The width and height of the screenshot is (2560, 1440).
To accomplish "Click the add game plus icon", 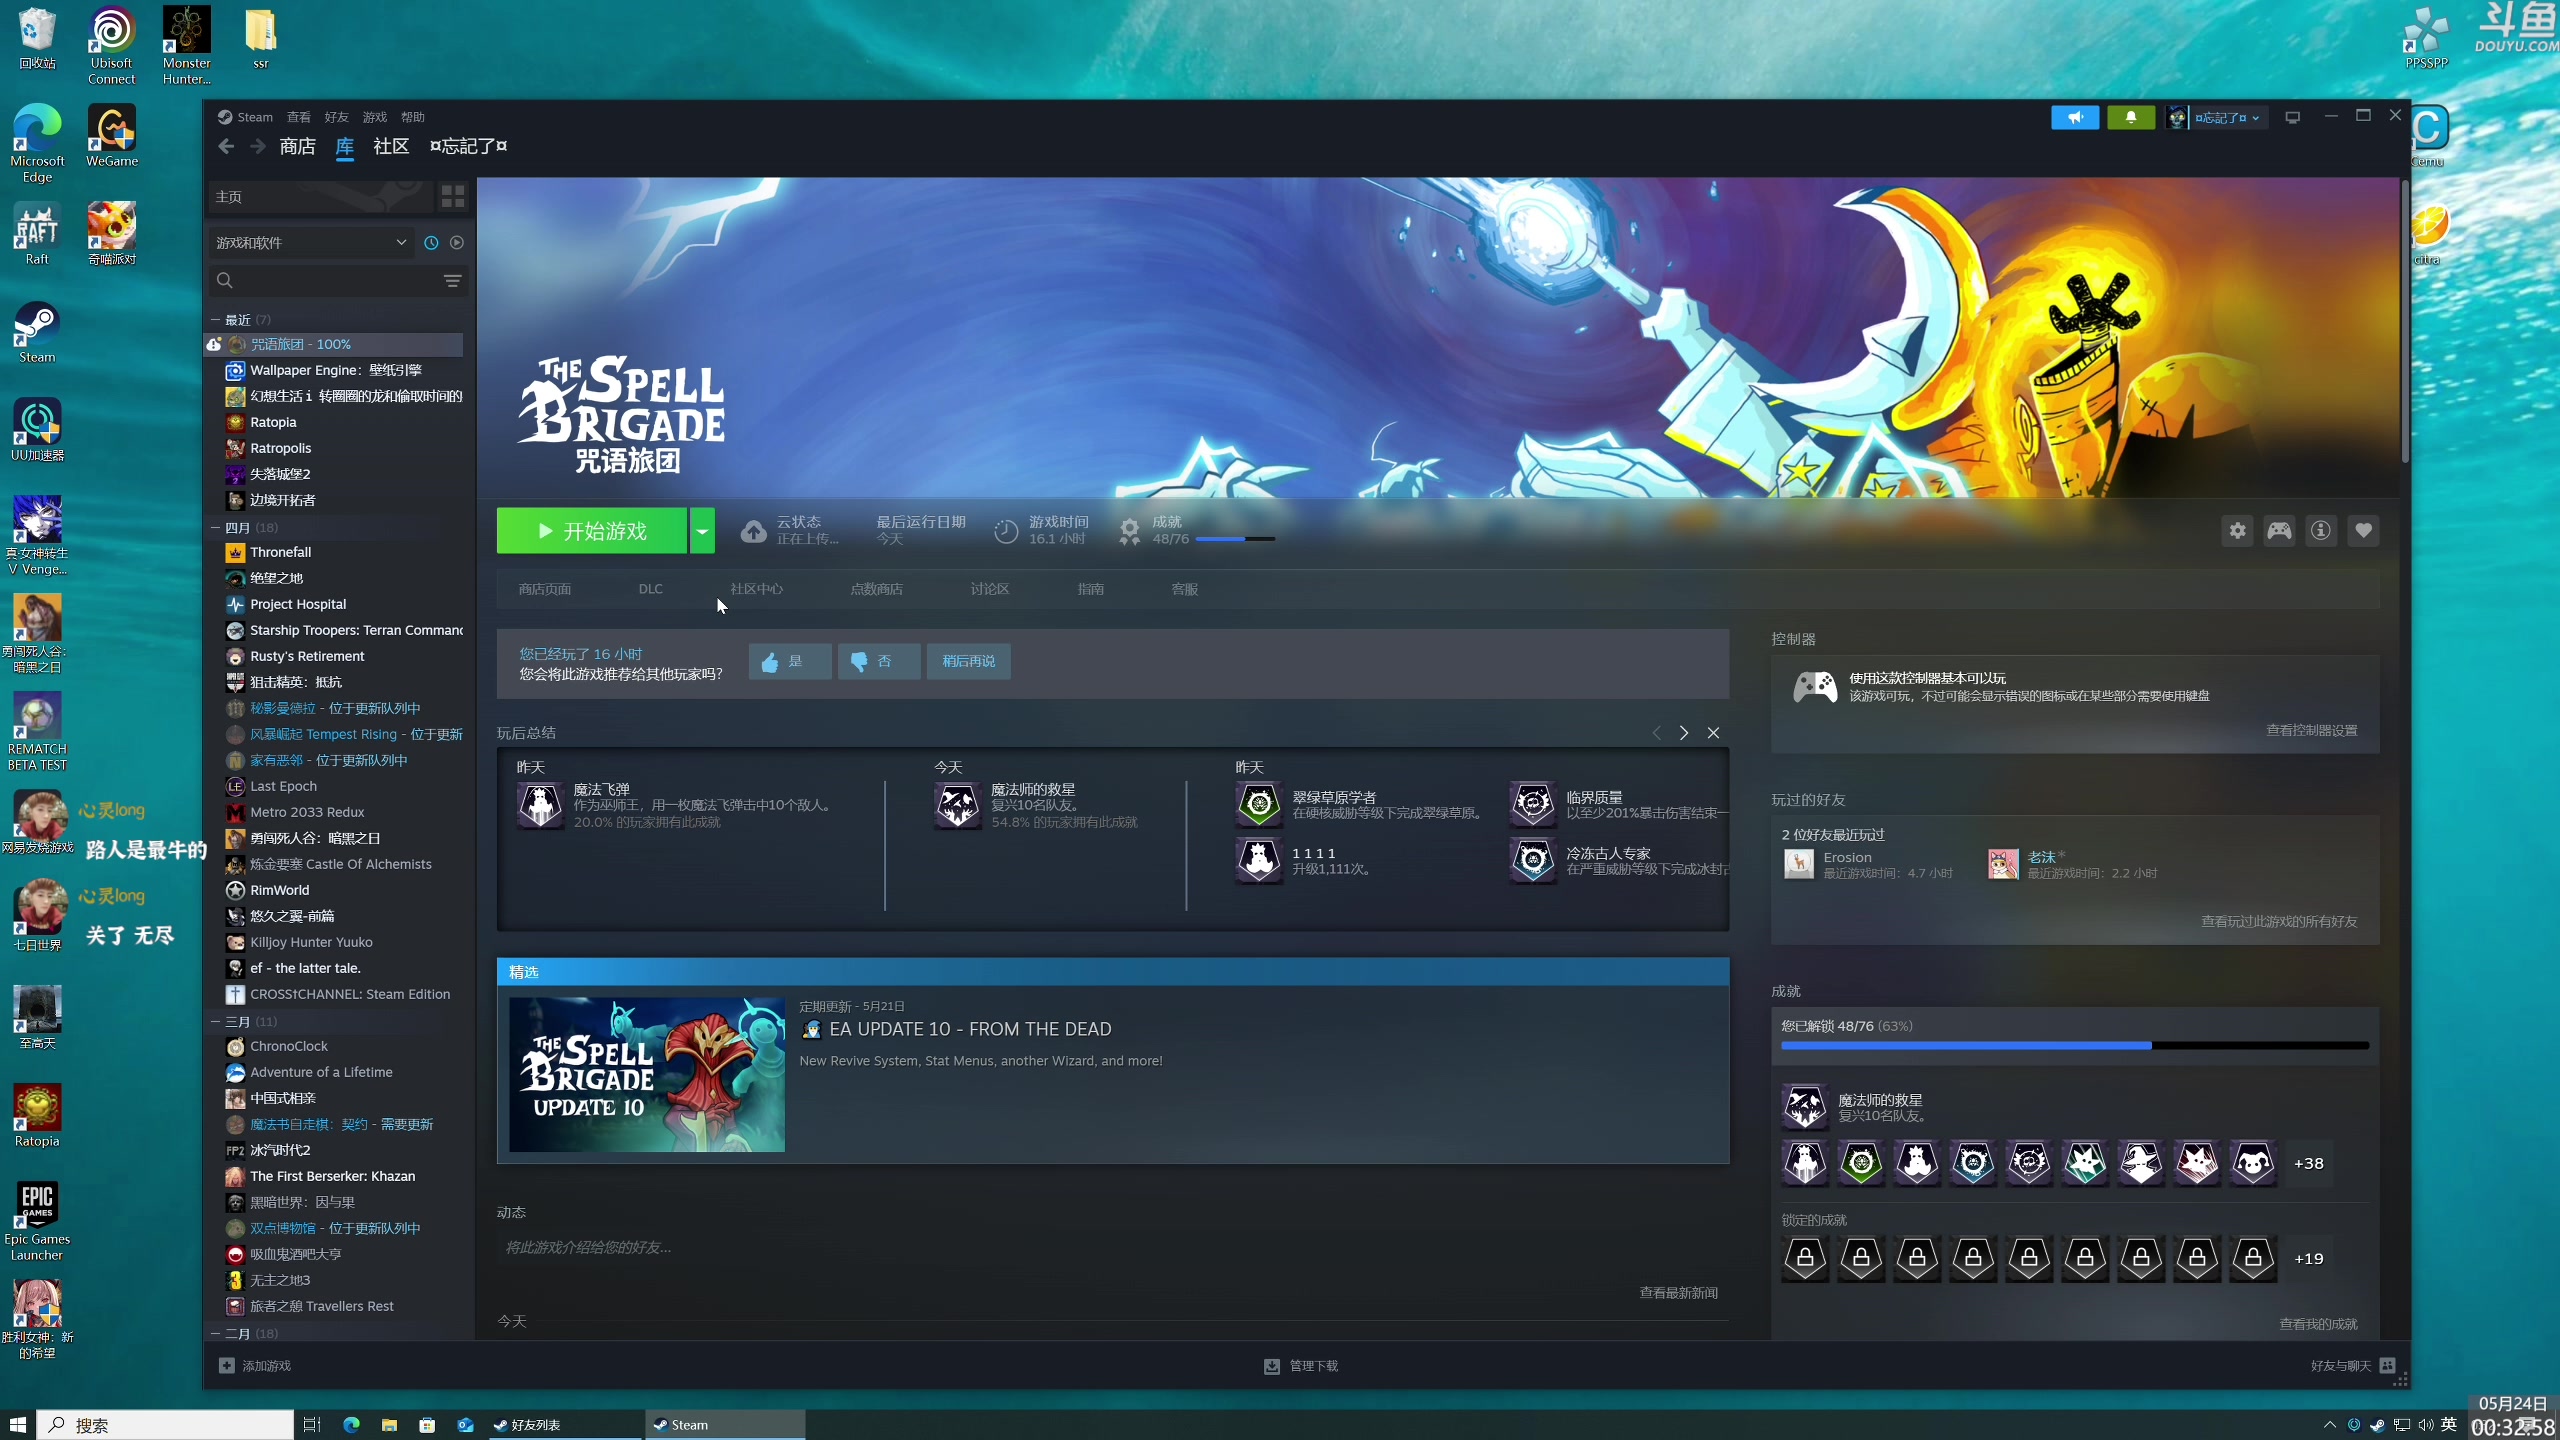I will (227, 1365).
